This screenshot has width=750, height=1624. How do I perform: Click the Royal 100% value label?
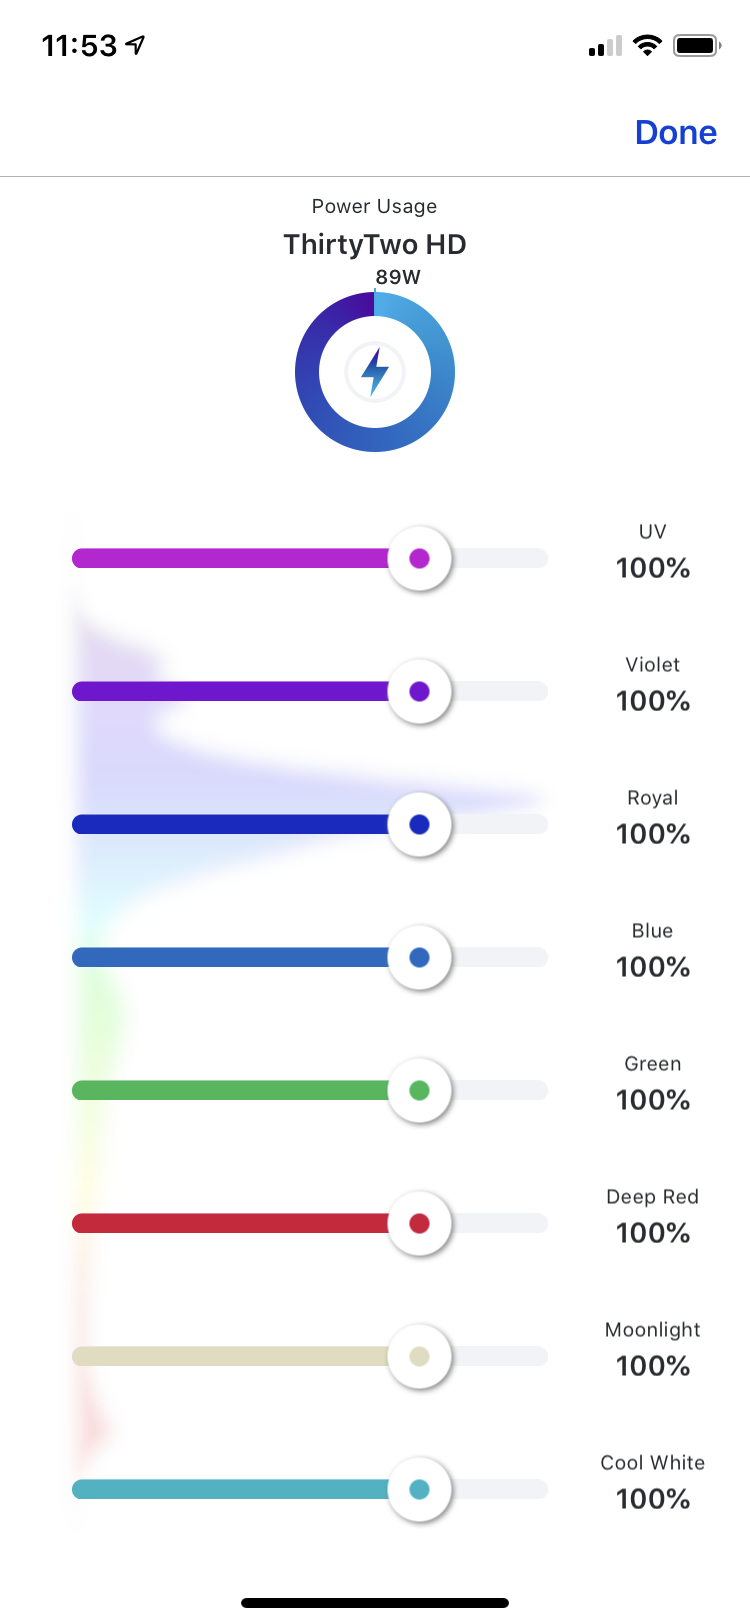click(x=653, y=834)
